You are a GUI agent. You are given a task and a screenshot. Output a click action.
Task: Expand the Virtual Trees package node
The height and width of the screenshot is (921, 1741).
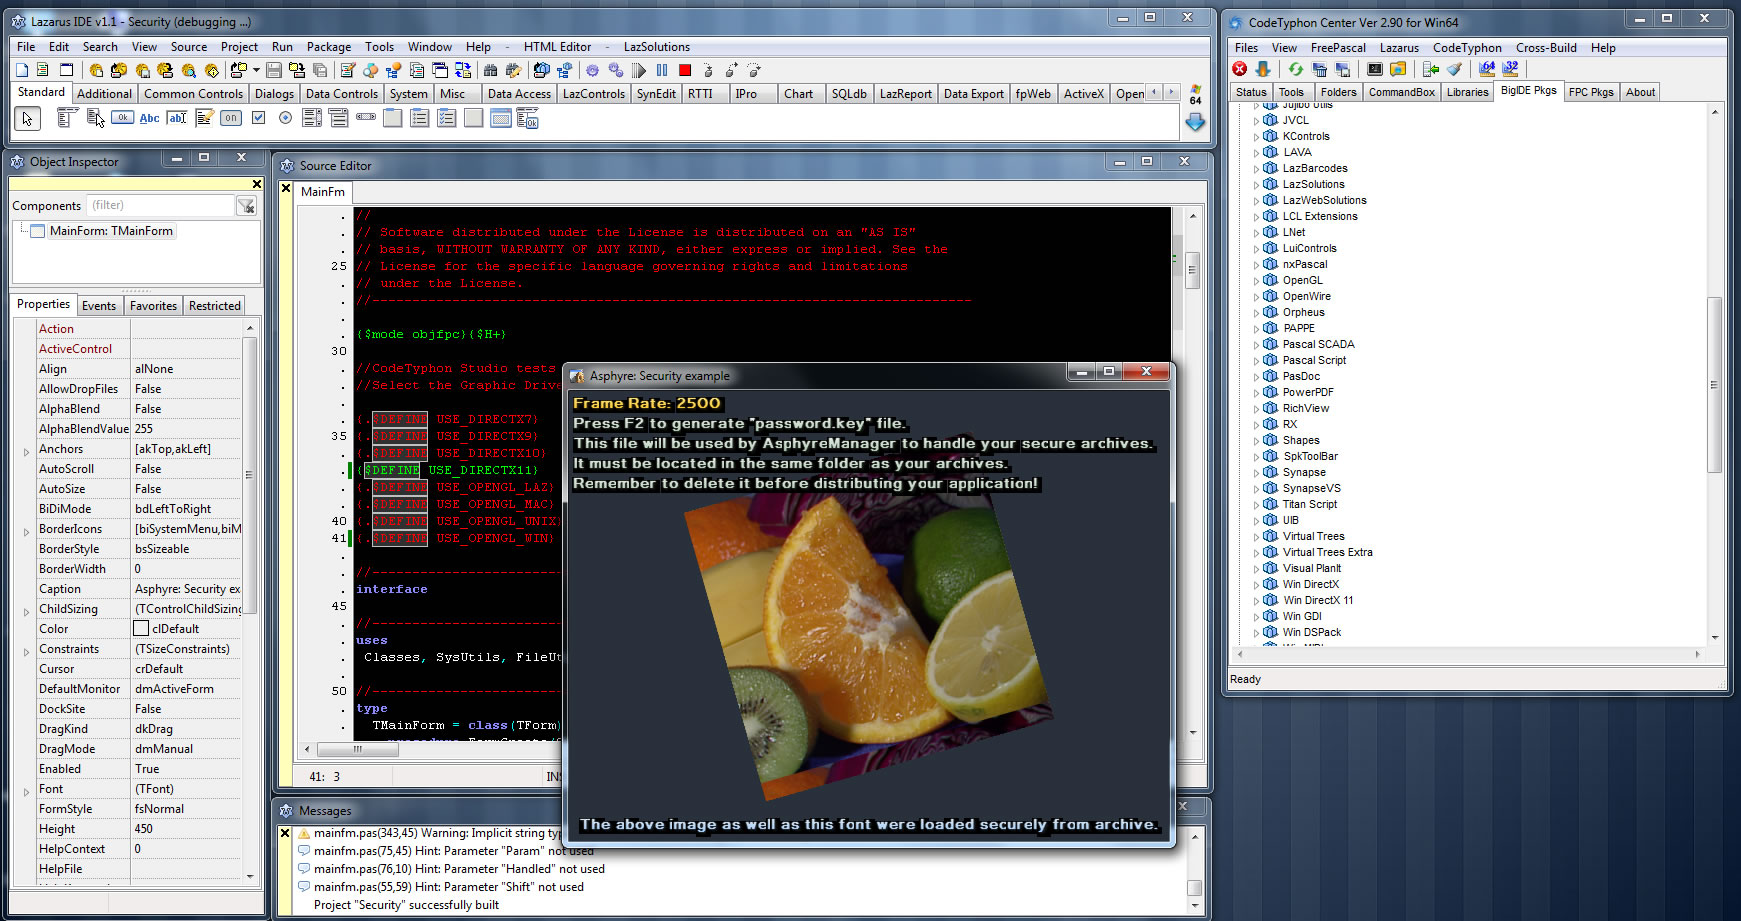(x=1257, y=536)
